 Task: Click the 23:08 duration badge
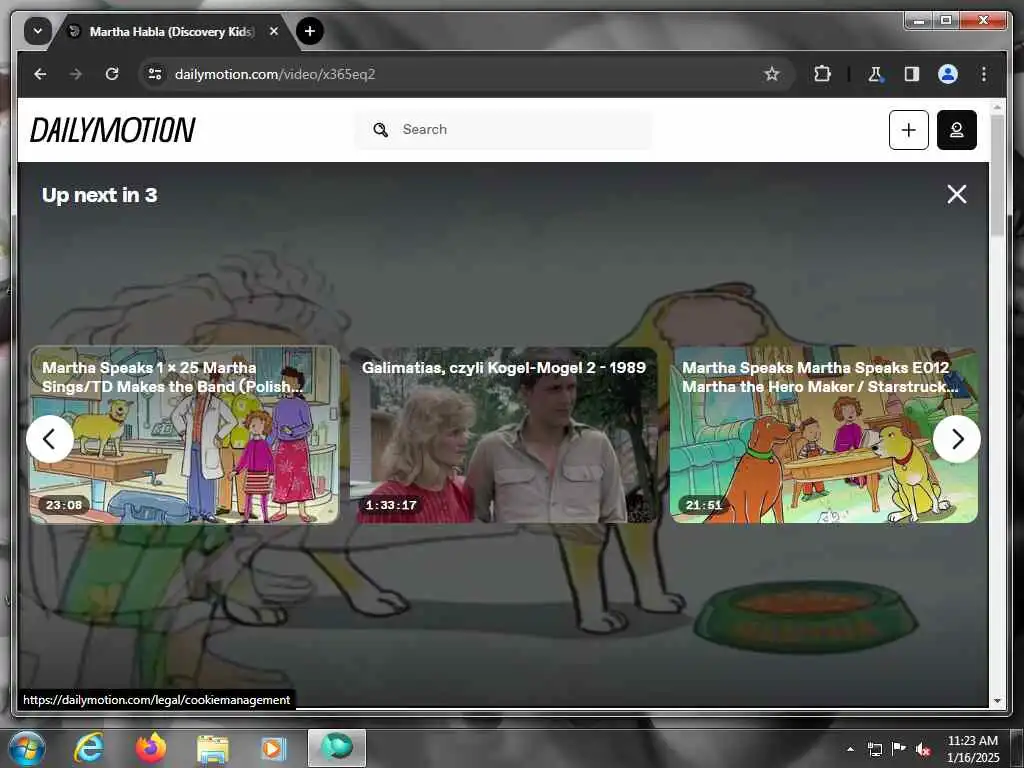(64, 505)
